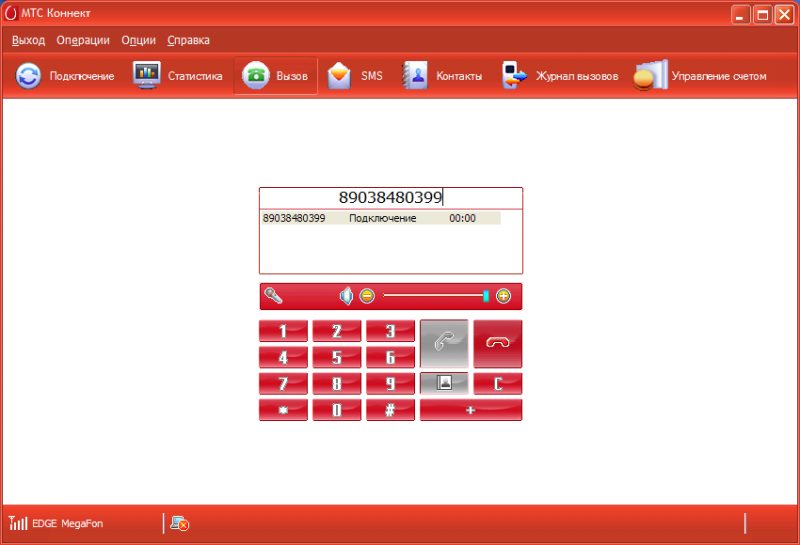This screenshot has height=545, width=800.
Task: Open the Выход menu
Action: click(29, 40)
